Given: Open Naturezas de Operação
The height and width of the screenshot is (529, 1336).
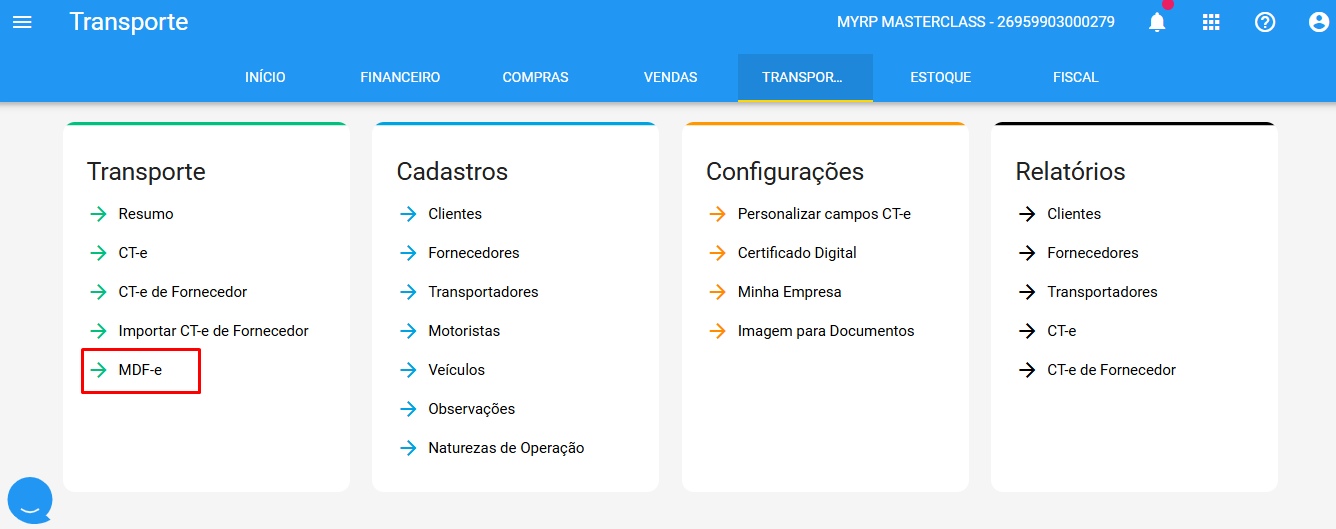Looking at the screenshot, I should point(506,448).
